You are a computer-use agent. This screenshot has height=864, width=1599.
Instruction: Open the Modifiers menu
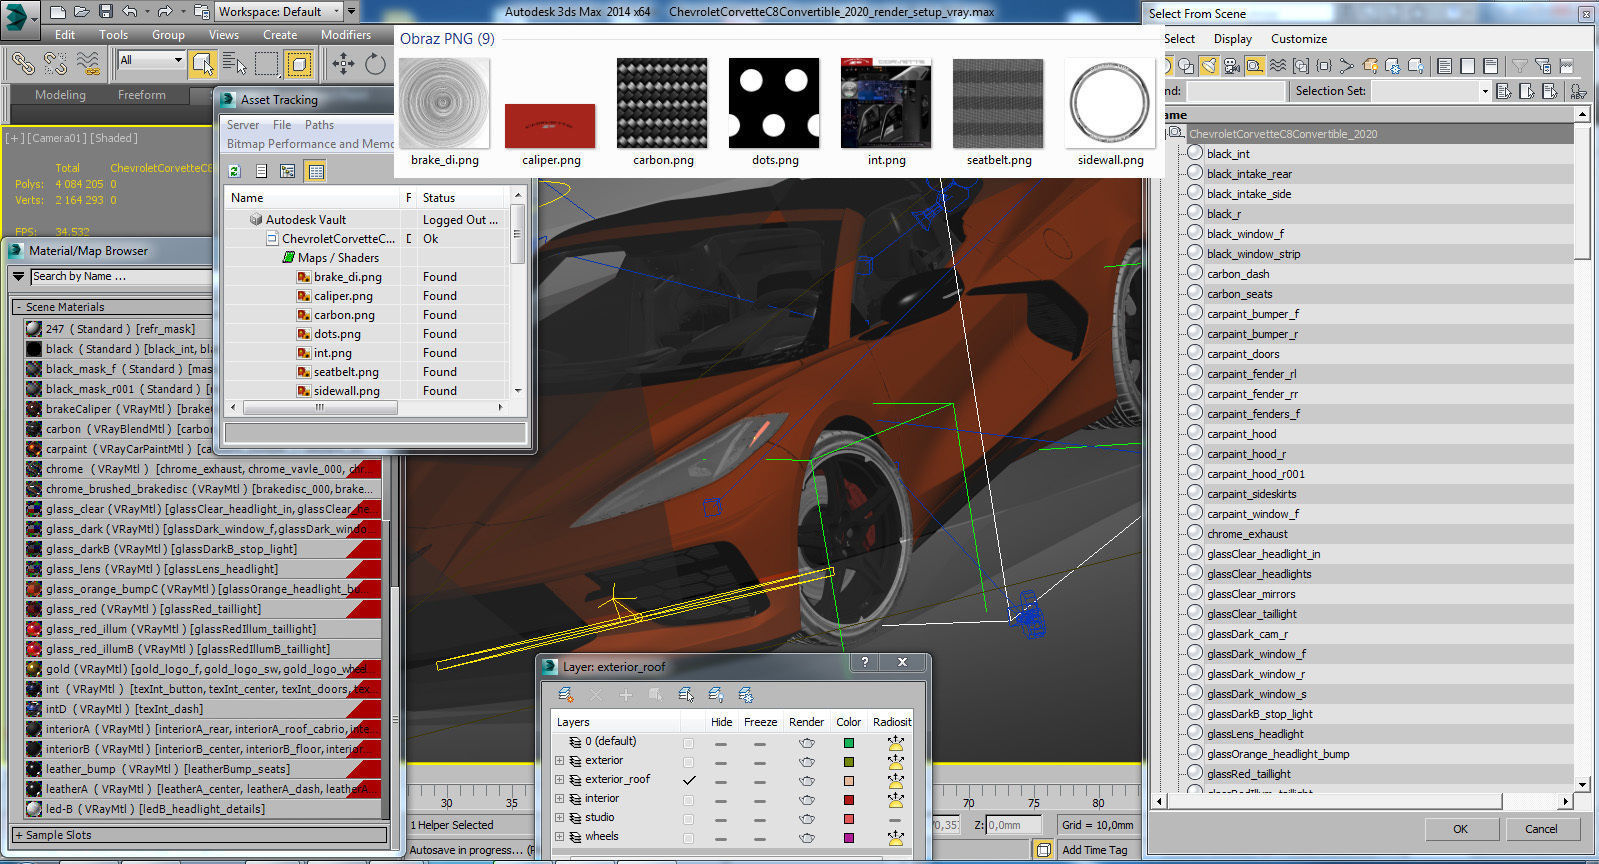point(346,35)
